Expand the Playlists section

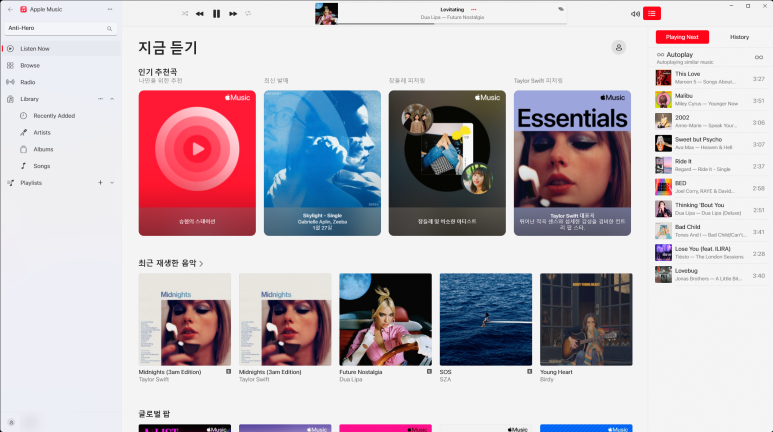pos(112,182)
